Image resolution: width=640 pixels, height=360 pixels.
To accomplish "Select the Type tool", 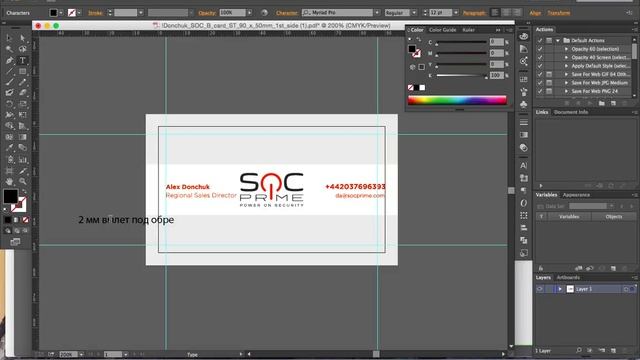I will (22, 60).
